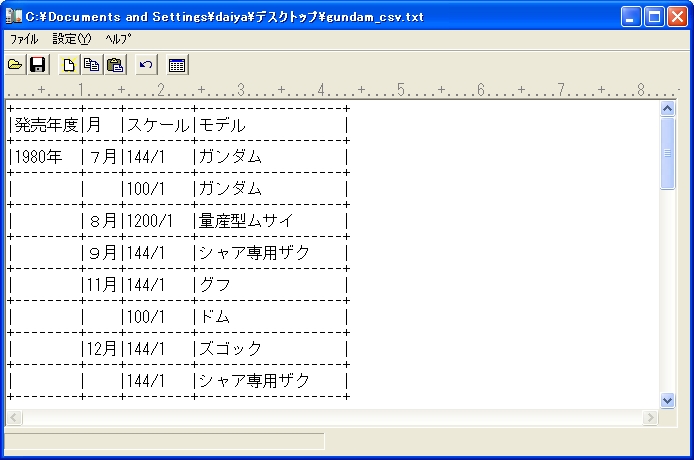The height and width of the screenshot is (460, 694).
Task: Click the vertical scrollbar thumb
Action: click(667, 153)
